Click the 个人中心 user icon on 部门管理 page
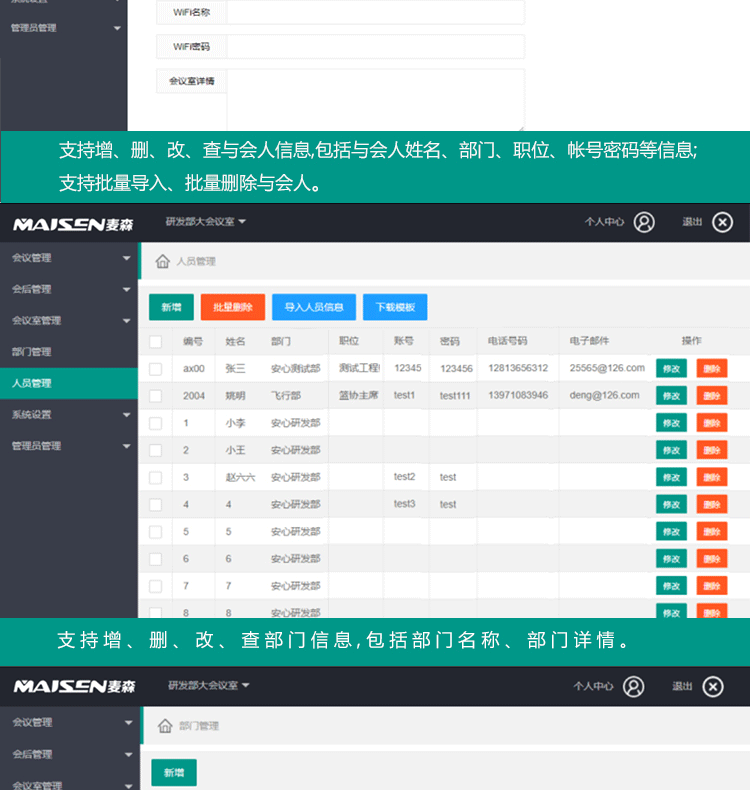 pyautogui.click(x=633, y=686)
